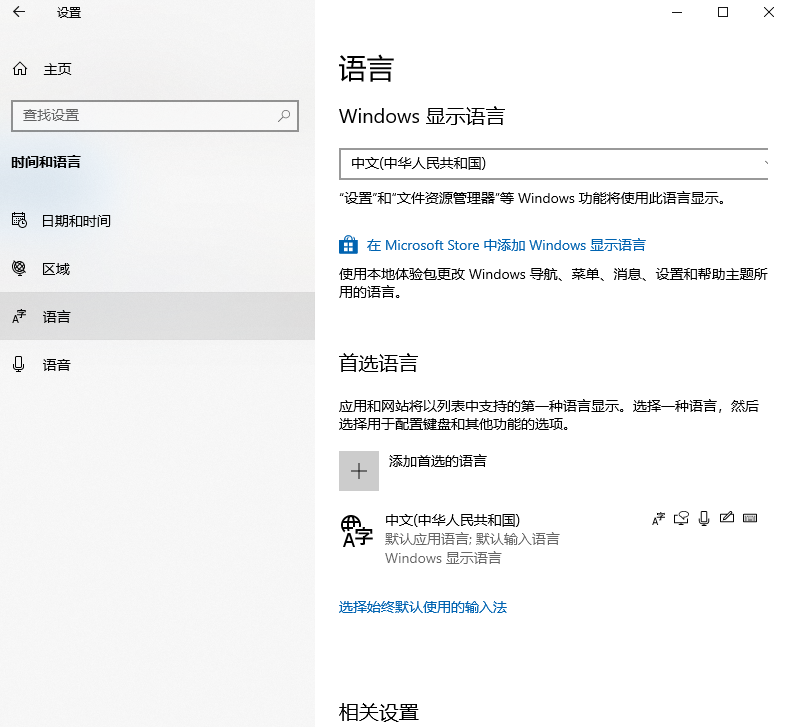This screenshot has width=785, height=727.
Task: Select 日期和时间 in sidebar
Action: click(76, 221)
